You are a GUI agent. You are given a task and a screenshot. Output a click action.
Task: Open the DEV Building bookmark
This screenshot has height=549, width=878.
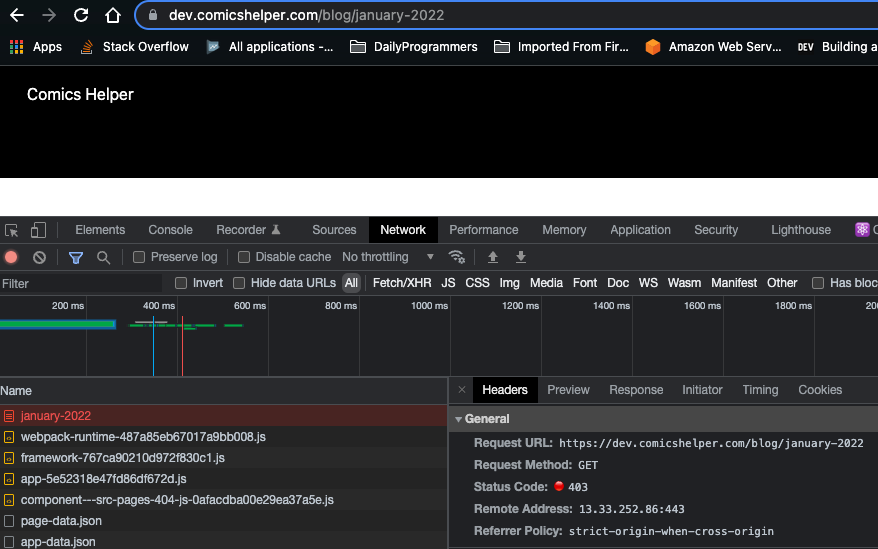click(838, 47)
